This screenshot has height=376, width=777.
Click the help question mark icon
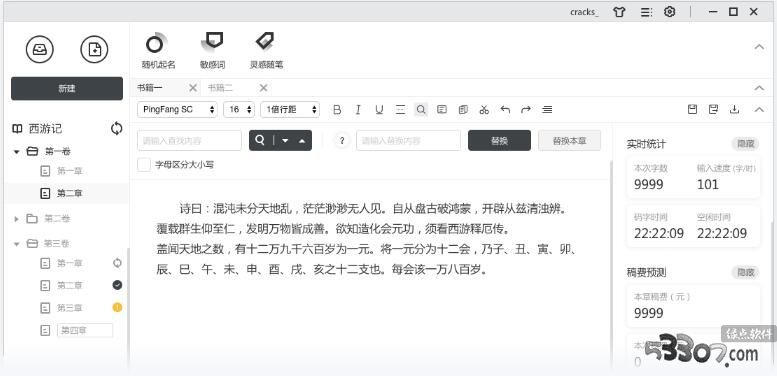tap(341, 141)
